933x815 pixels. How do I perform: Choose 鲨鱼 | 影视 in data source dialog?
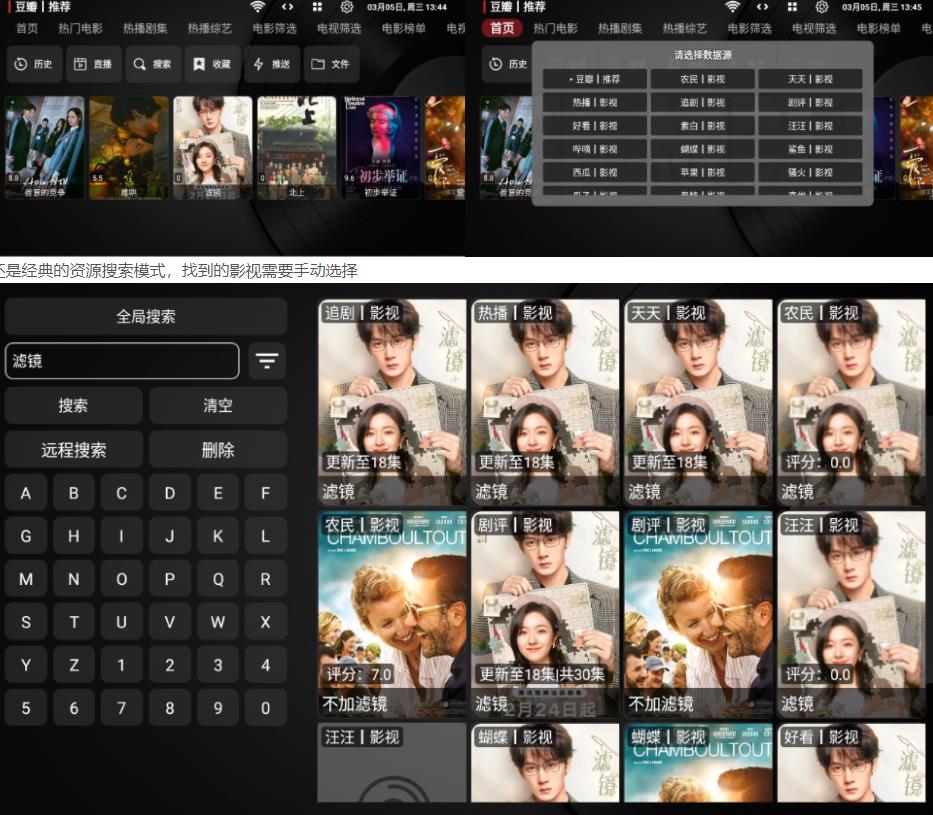810,149
